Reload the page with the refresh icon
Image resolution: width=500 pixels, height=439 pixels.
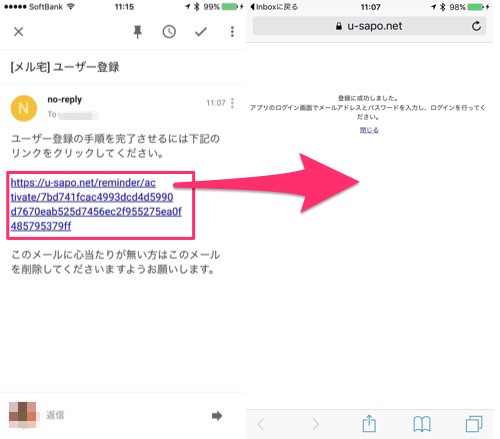click(x=476, y=26)
